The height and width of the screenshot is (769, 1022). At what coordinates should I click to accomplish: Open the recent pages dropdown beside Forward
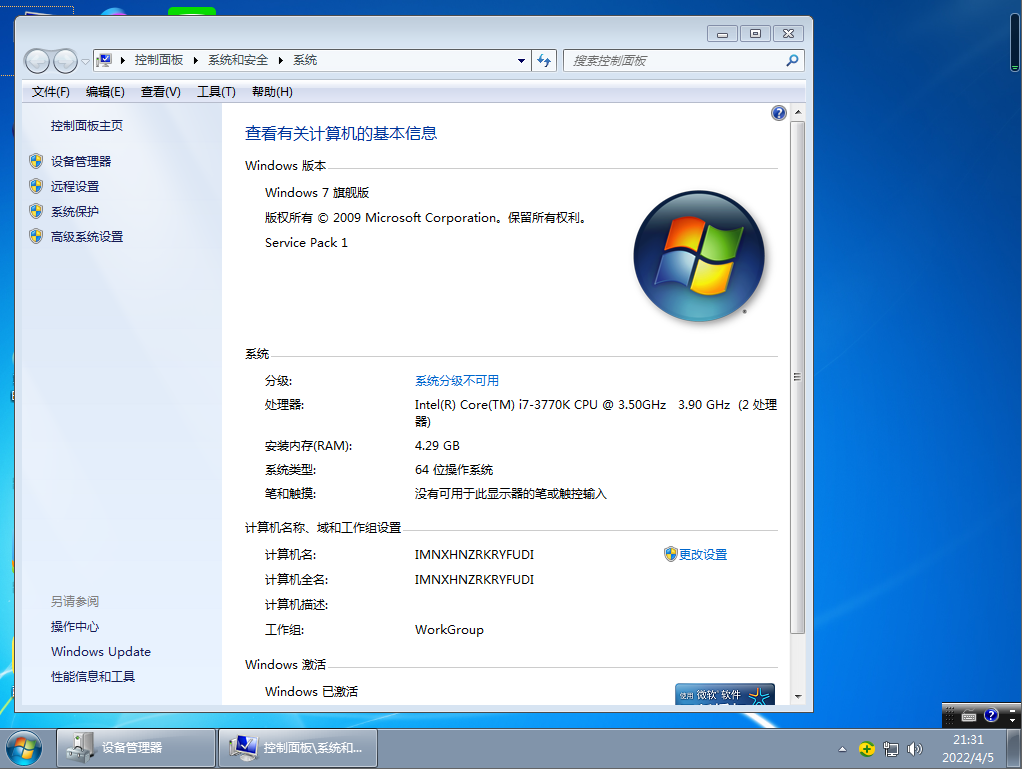coord(85,62)
